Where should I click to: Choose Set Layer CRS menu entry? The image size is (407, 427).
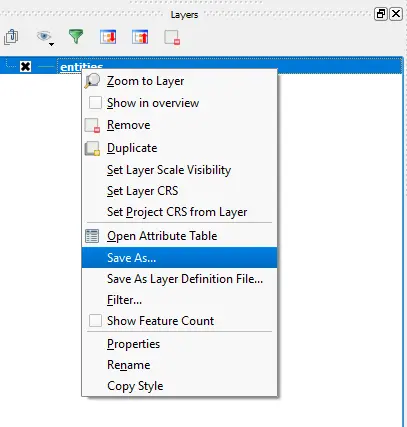[143, 191]
